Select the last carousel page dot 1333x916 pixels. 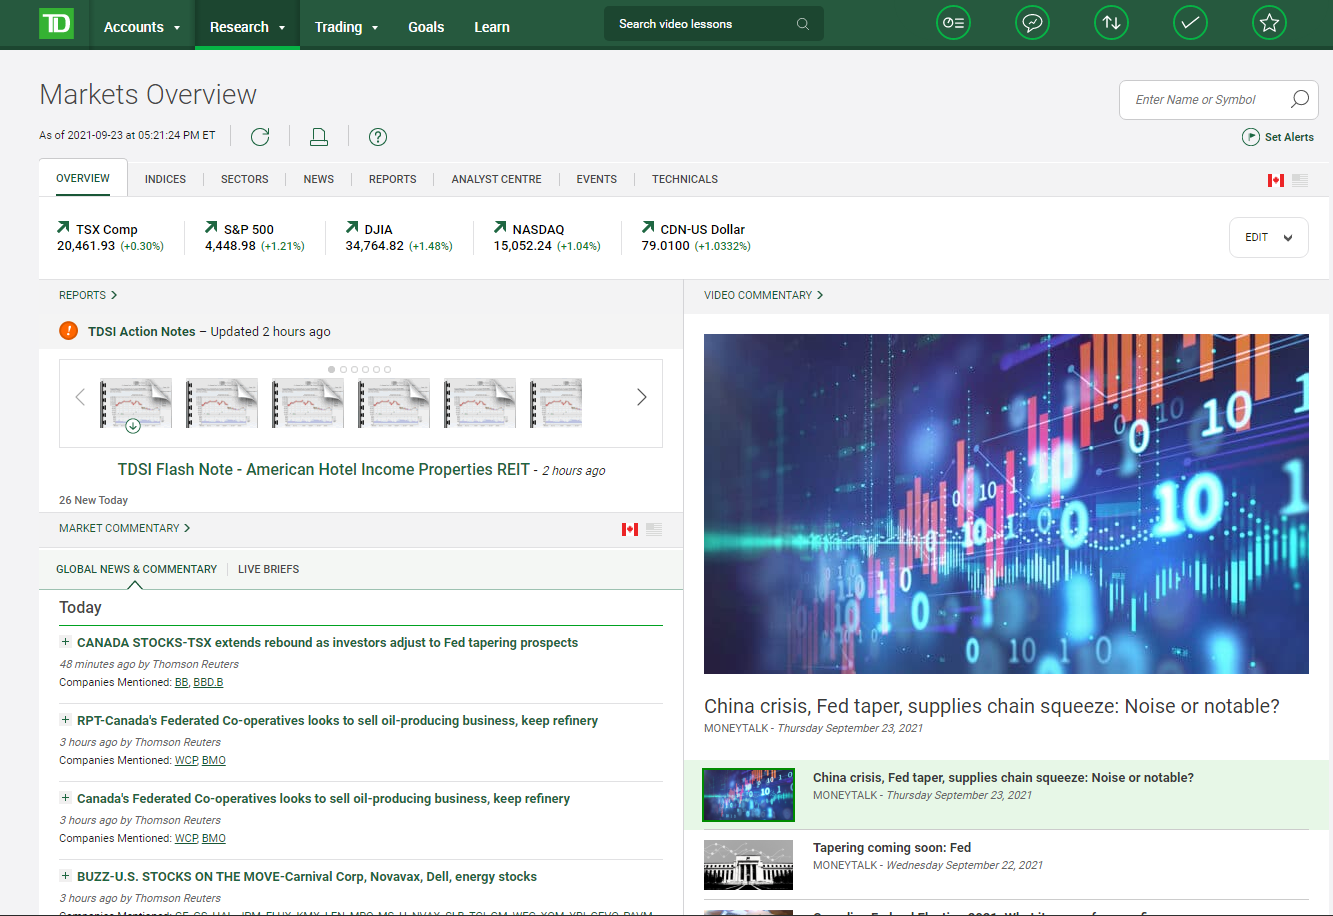point(387,369)
